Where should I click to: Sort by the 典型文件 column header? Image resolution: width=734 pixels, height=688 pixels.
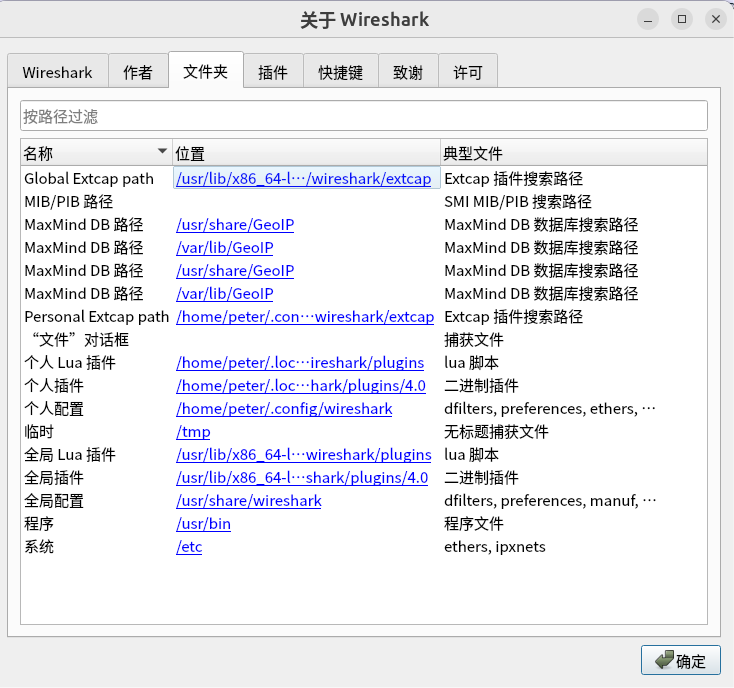573,153
